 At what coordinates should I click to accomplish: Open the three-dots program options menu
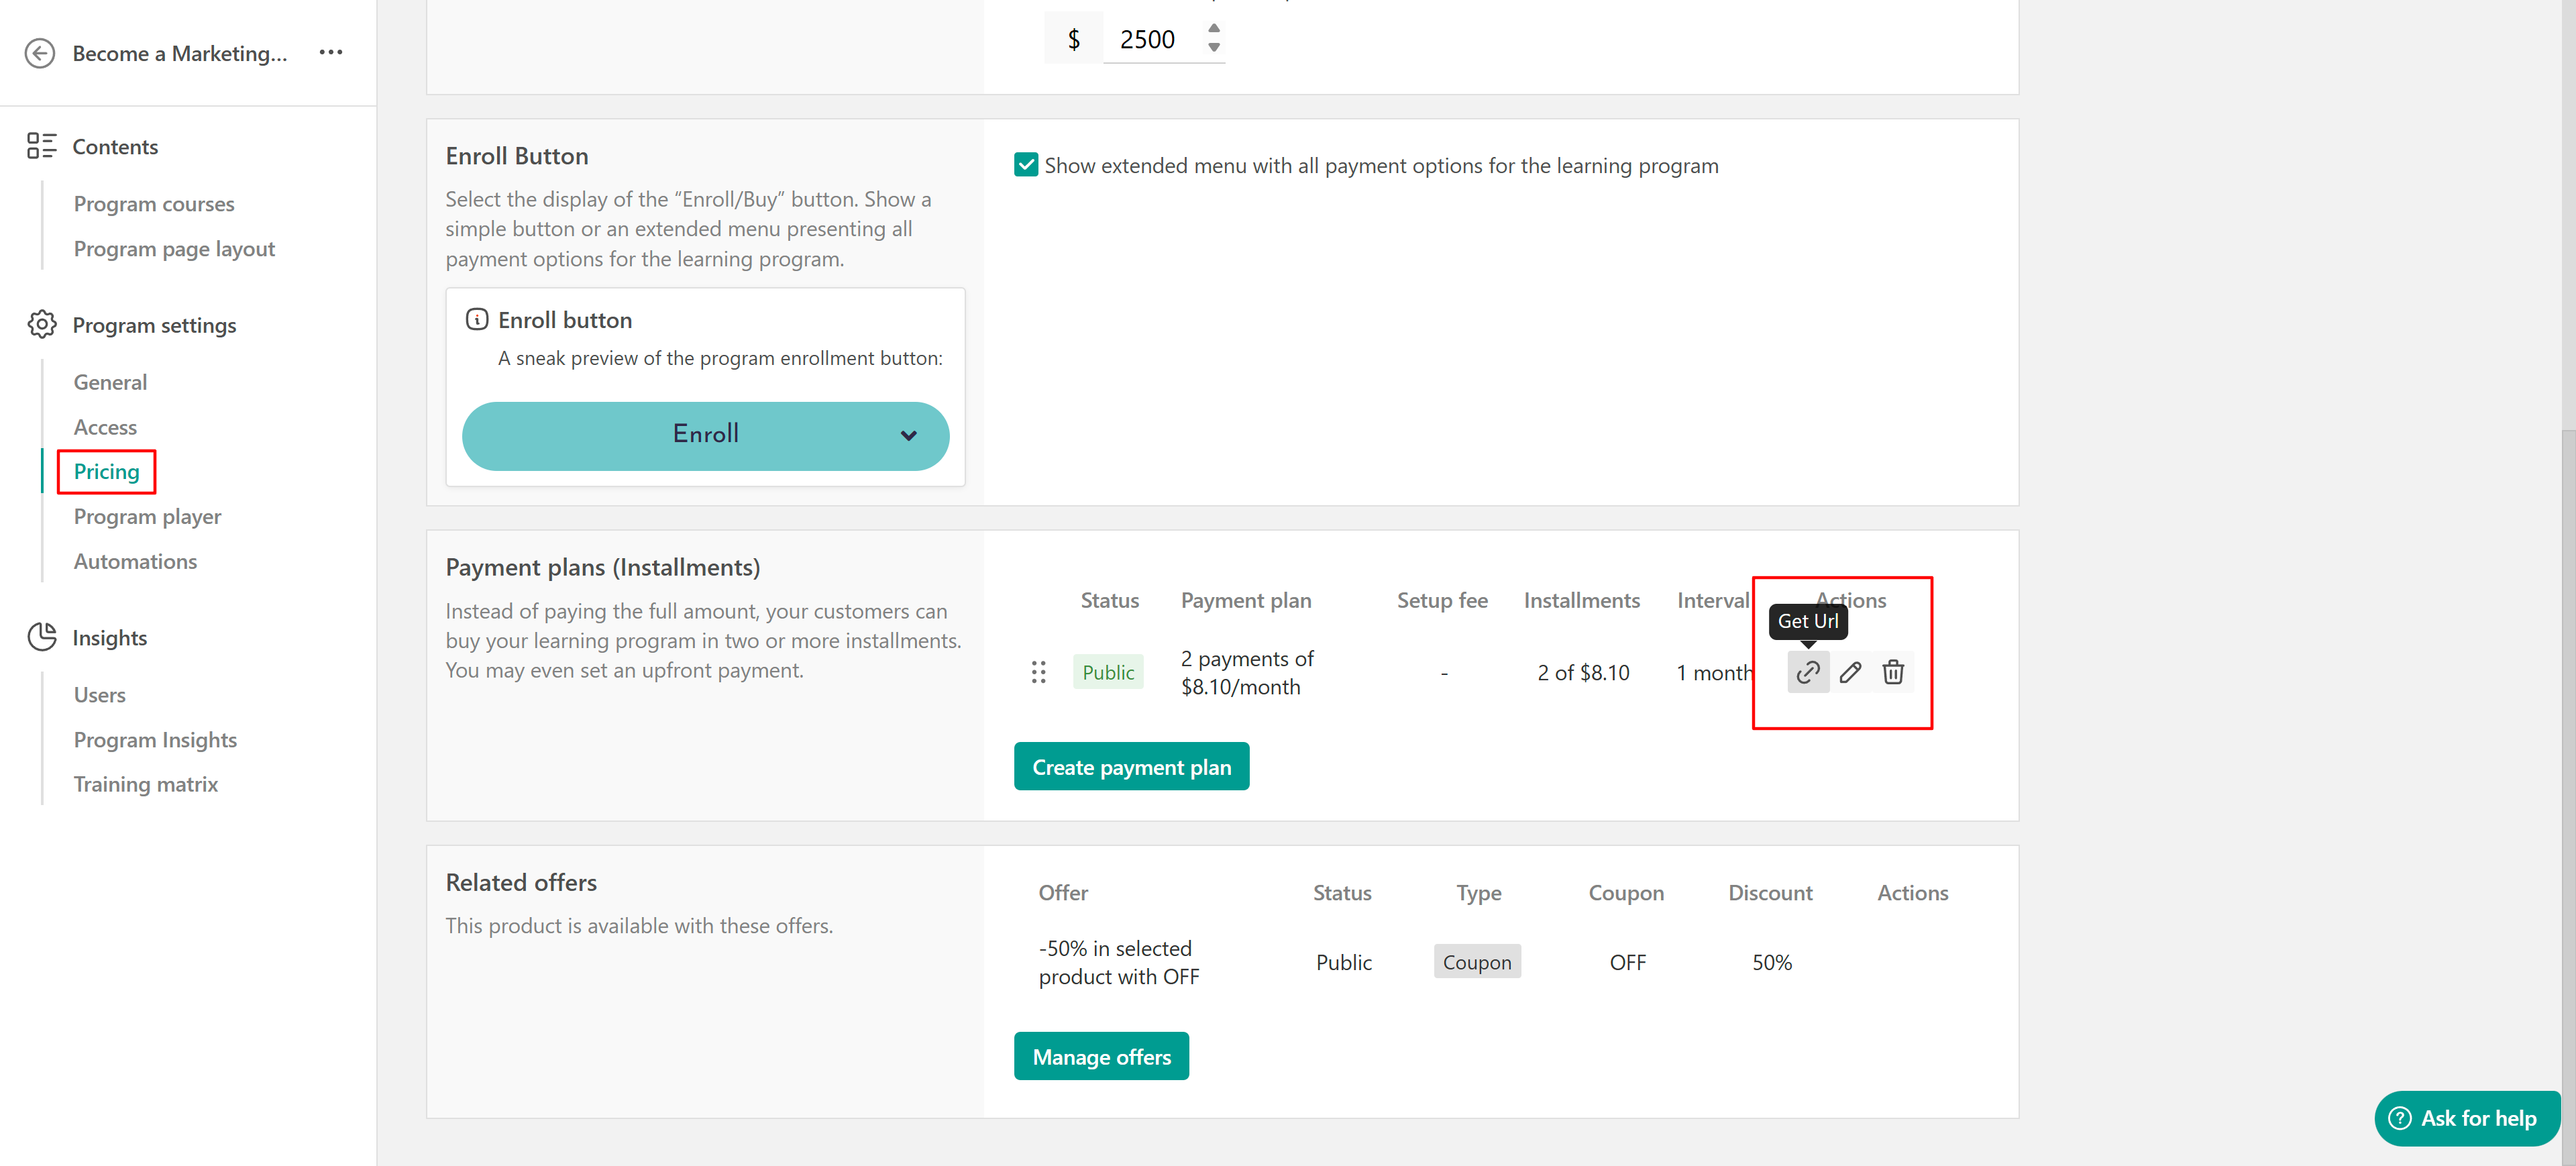[x=331, y=52]
